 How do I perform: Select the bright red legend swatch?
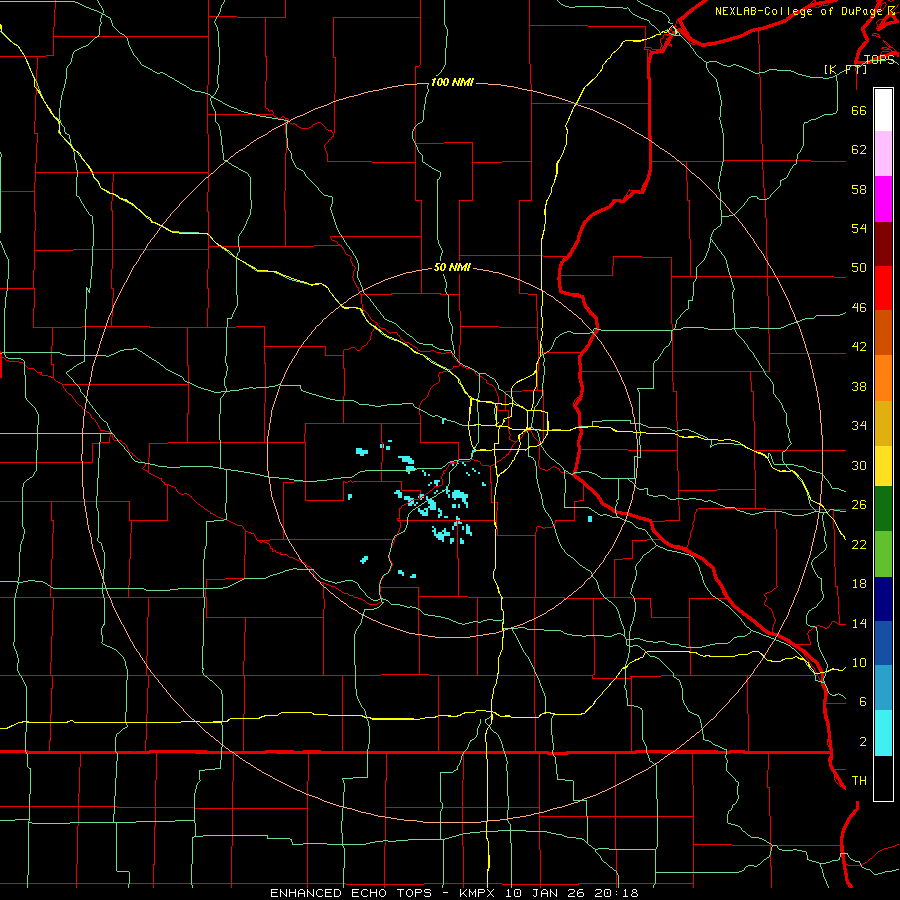(x=883, y=288)
